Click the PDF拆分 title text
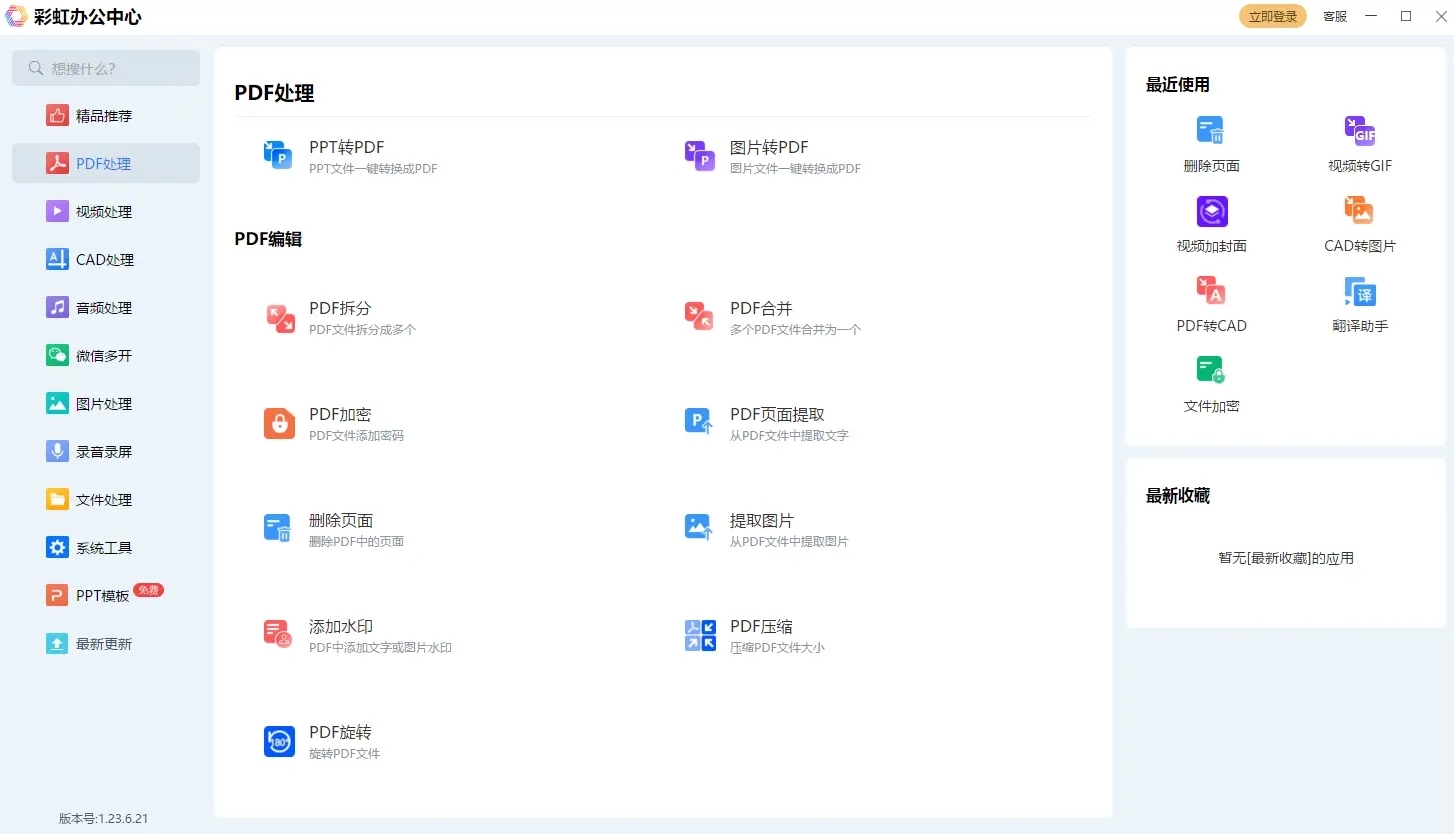This screenshot has width=1454, height=834. (x=340, y=309)
